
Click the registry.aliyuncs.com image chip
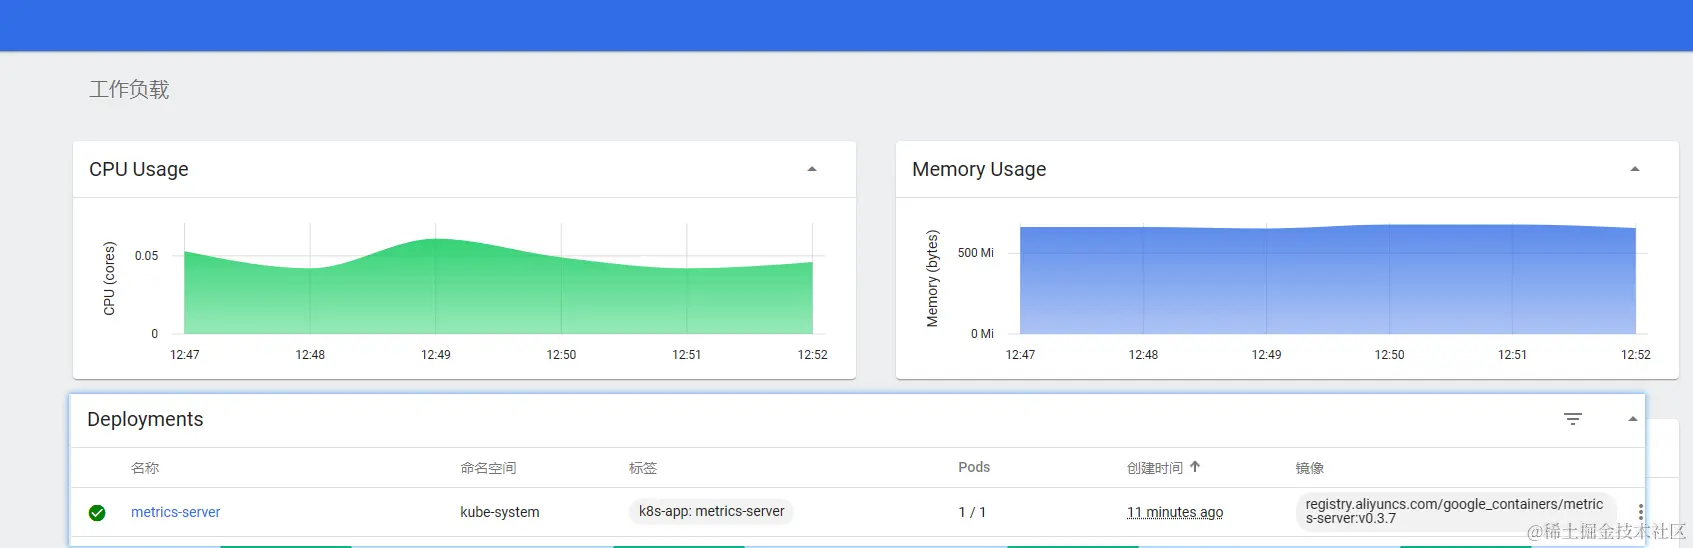(x=1455, y=511)
